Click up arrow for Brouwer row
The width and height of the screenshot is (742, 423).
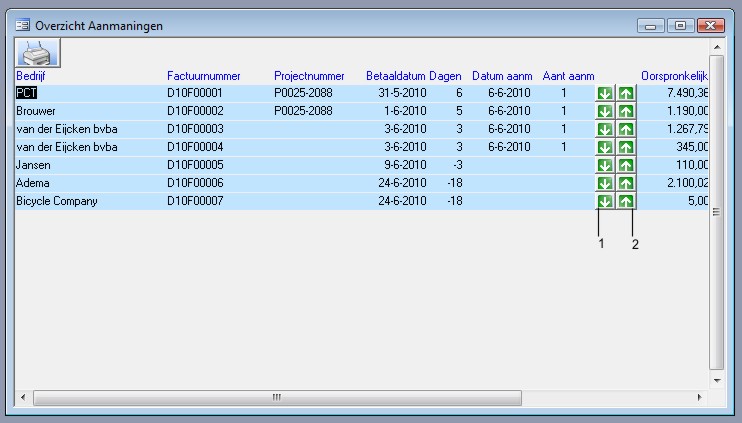click(626, 111)
